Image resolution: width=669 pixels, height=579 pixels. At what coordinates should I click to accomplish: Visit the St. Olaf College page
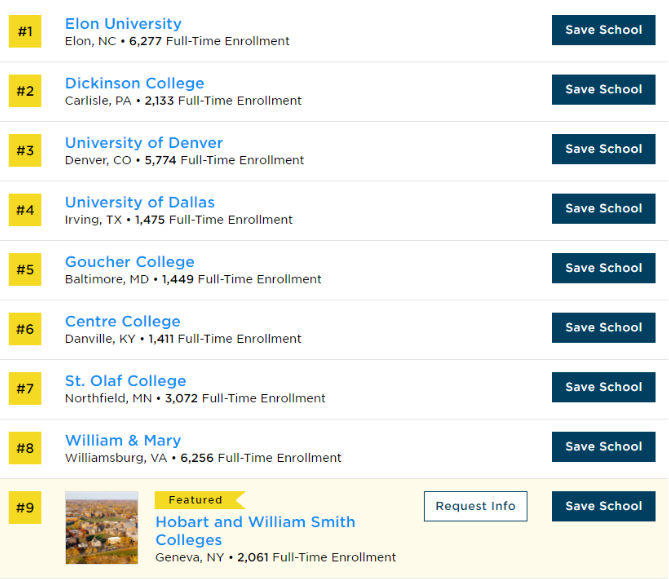click(125, 381)
